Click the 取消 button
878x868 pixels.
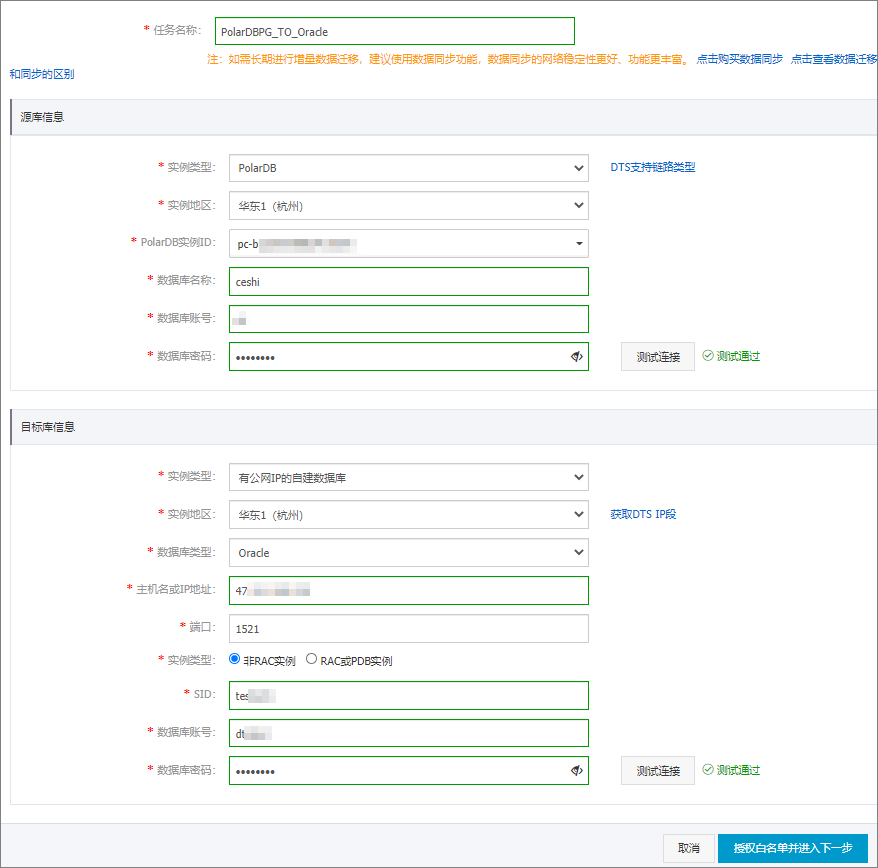click(x=689, y=848)
